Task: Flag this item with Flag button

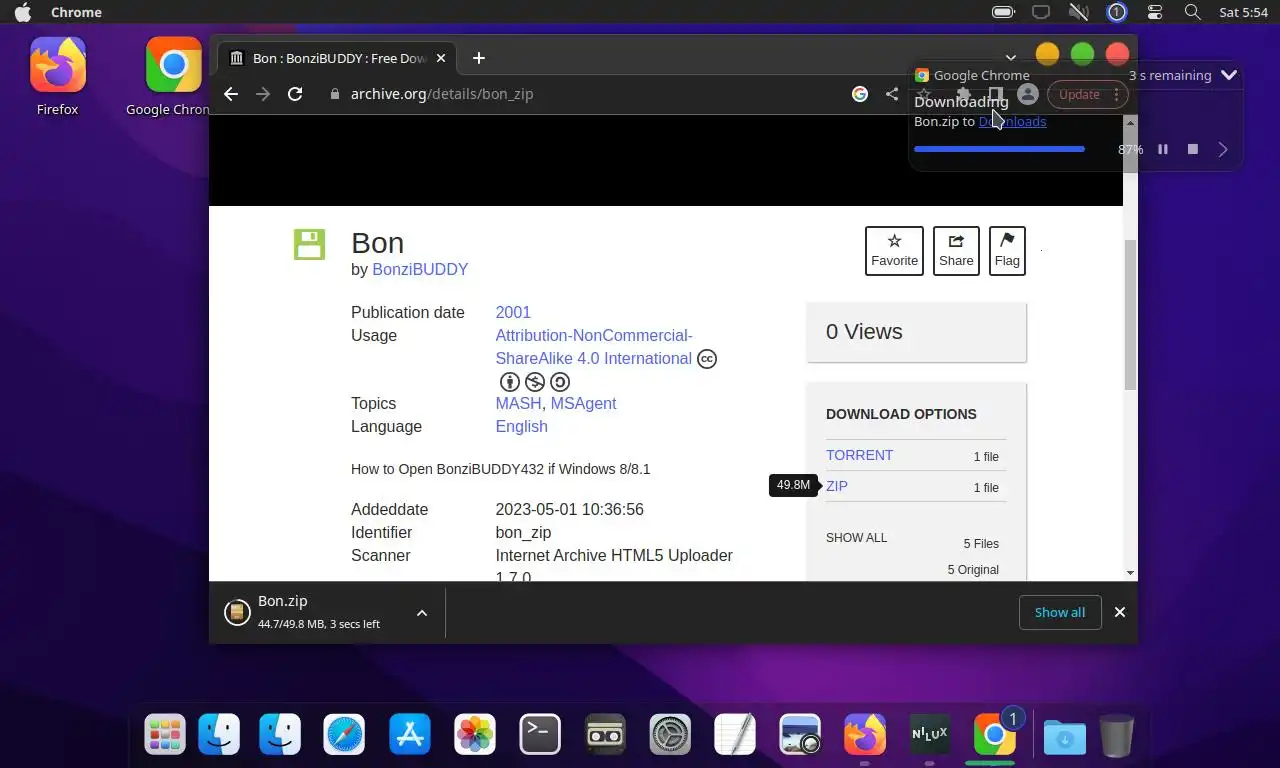Action: tap(1007, 250)
